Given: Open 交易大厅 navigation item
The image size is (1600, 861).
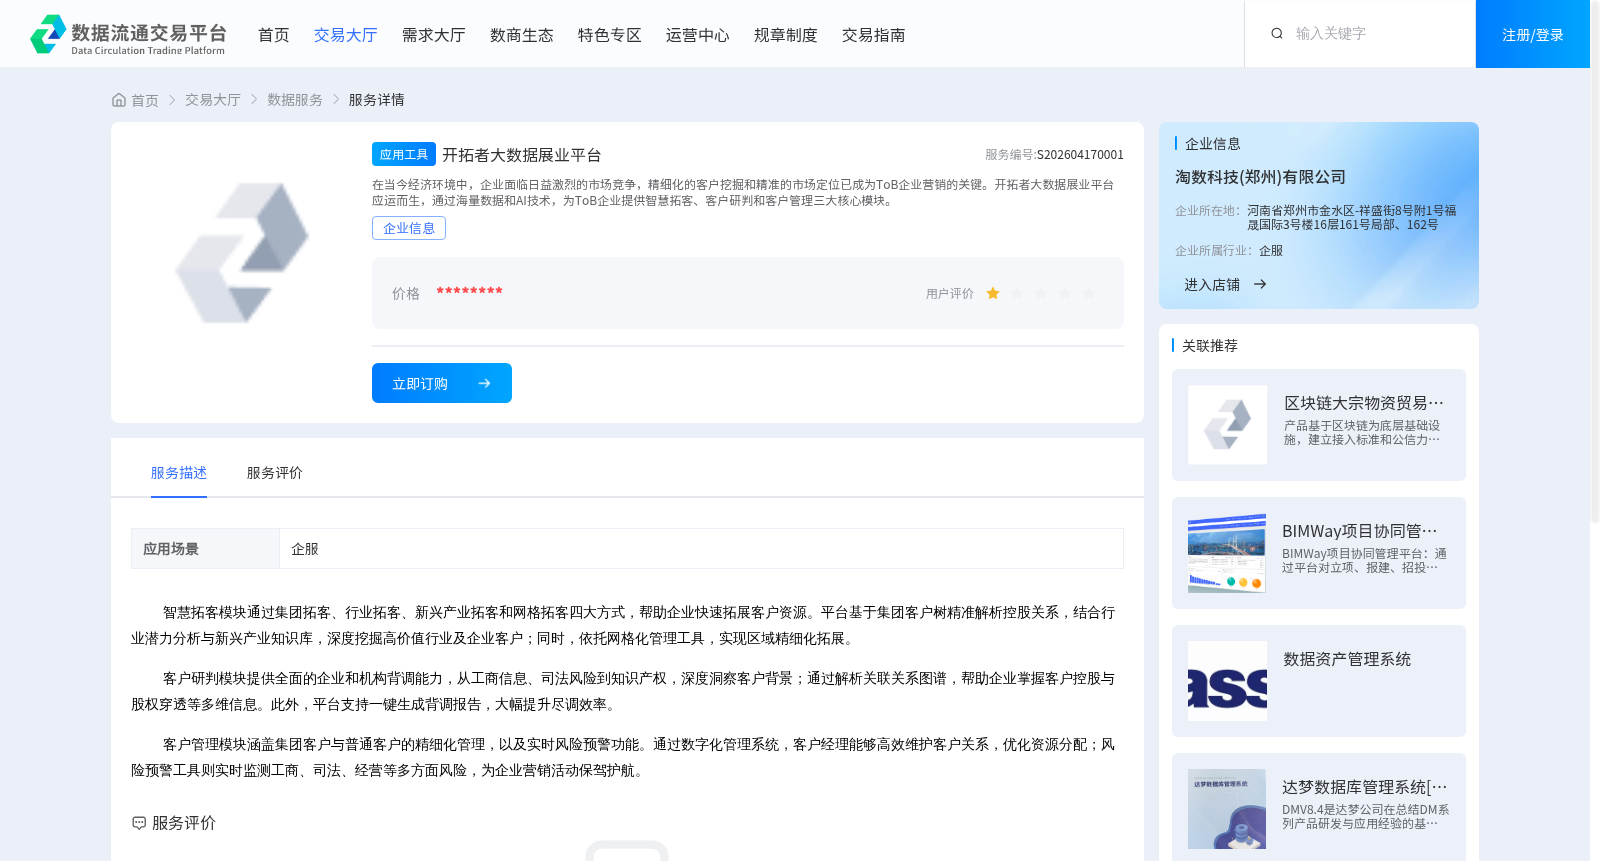Looking at the screenshot, I should tap(346, 35).
